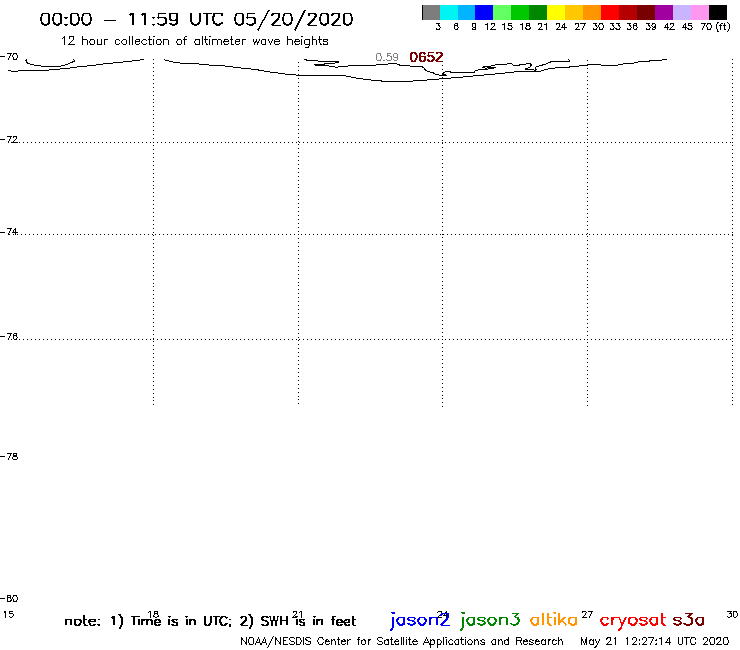
Task: Click the red 'cryosat' satellite label
Action: [x=633, y=621]
